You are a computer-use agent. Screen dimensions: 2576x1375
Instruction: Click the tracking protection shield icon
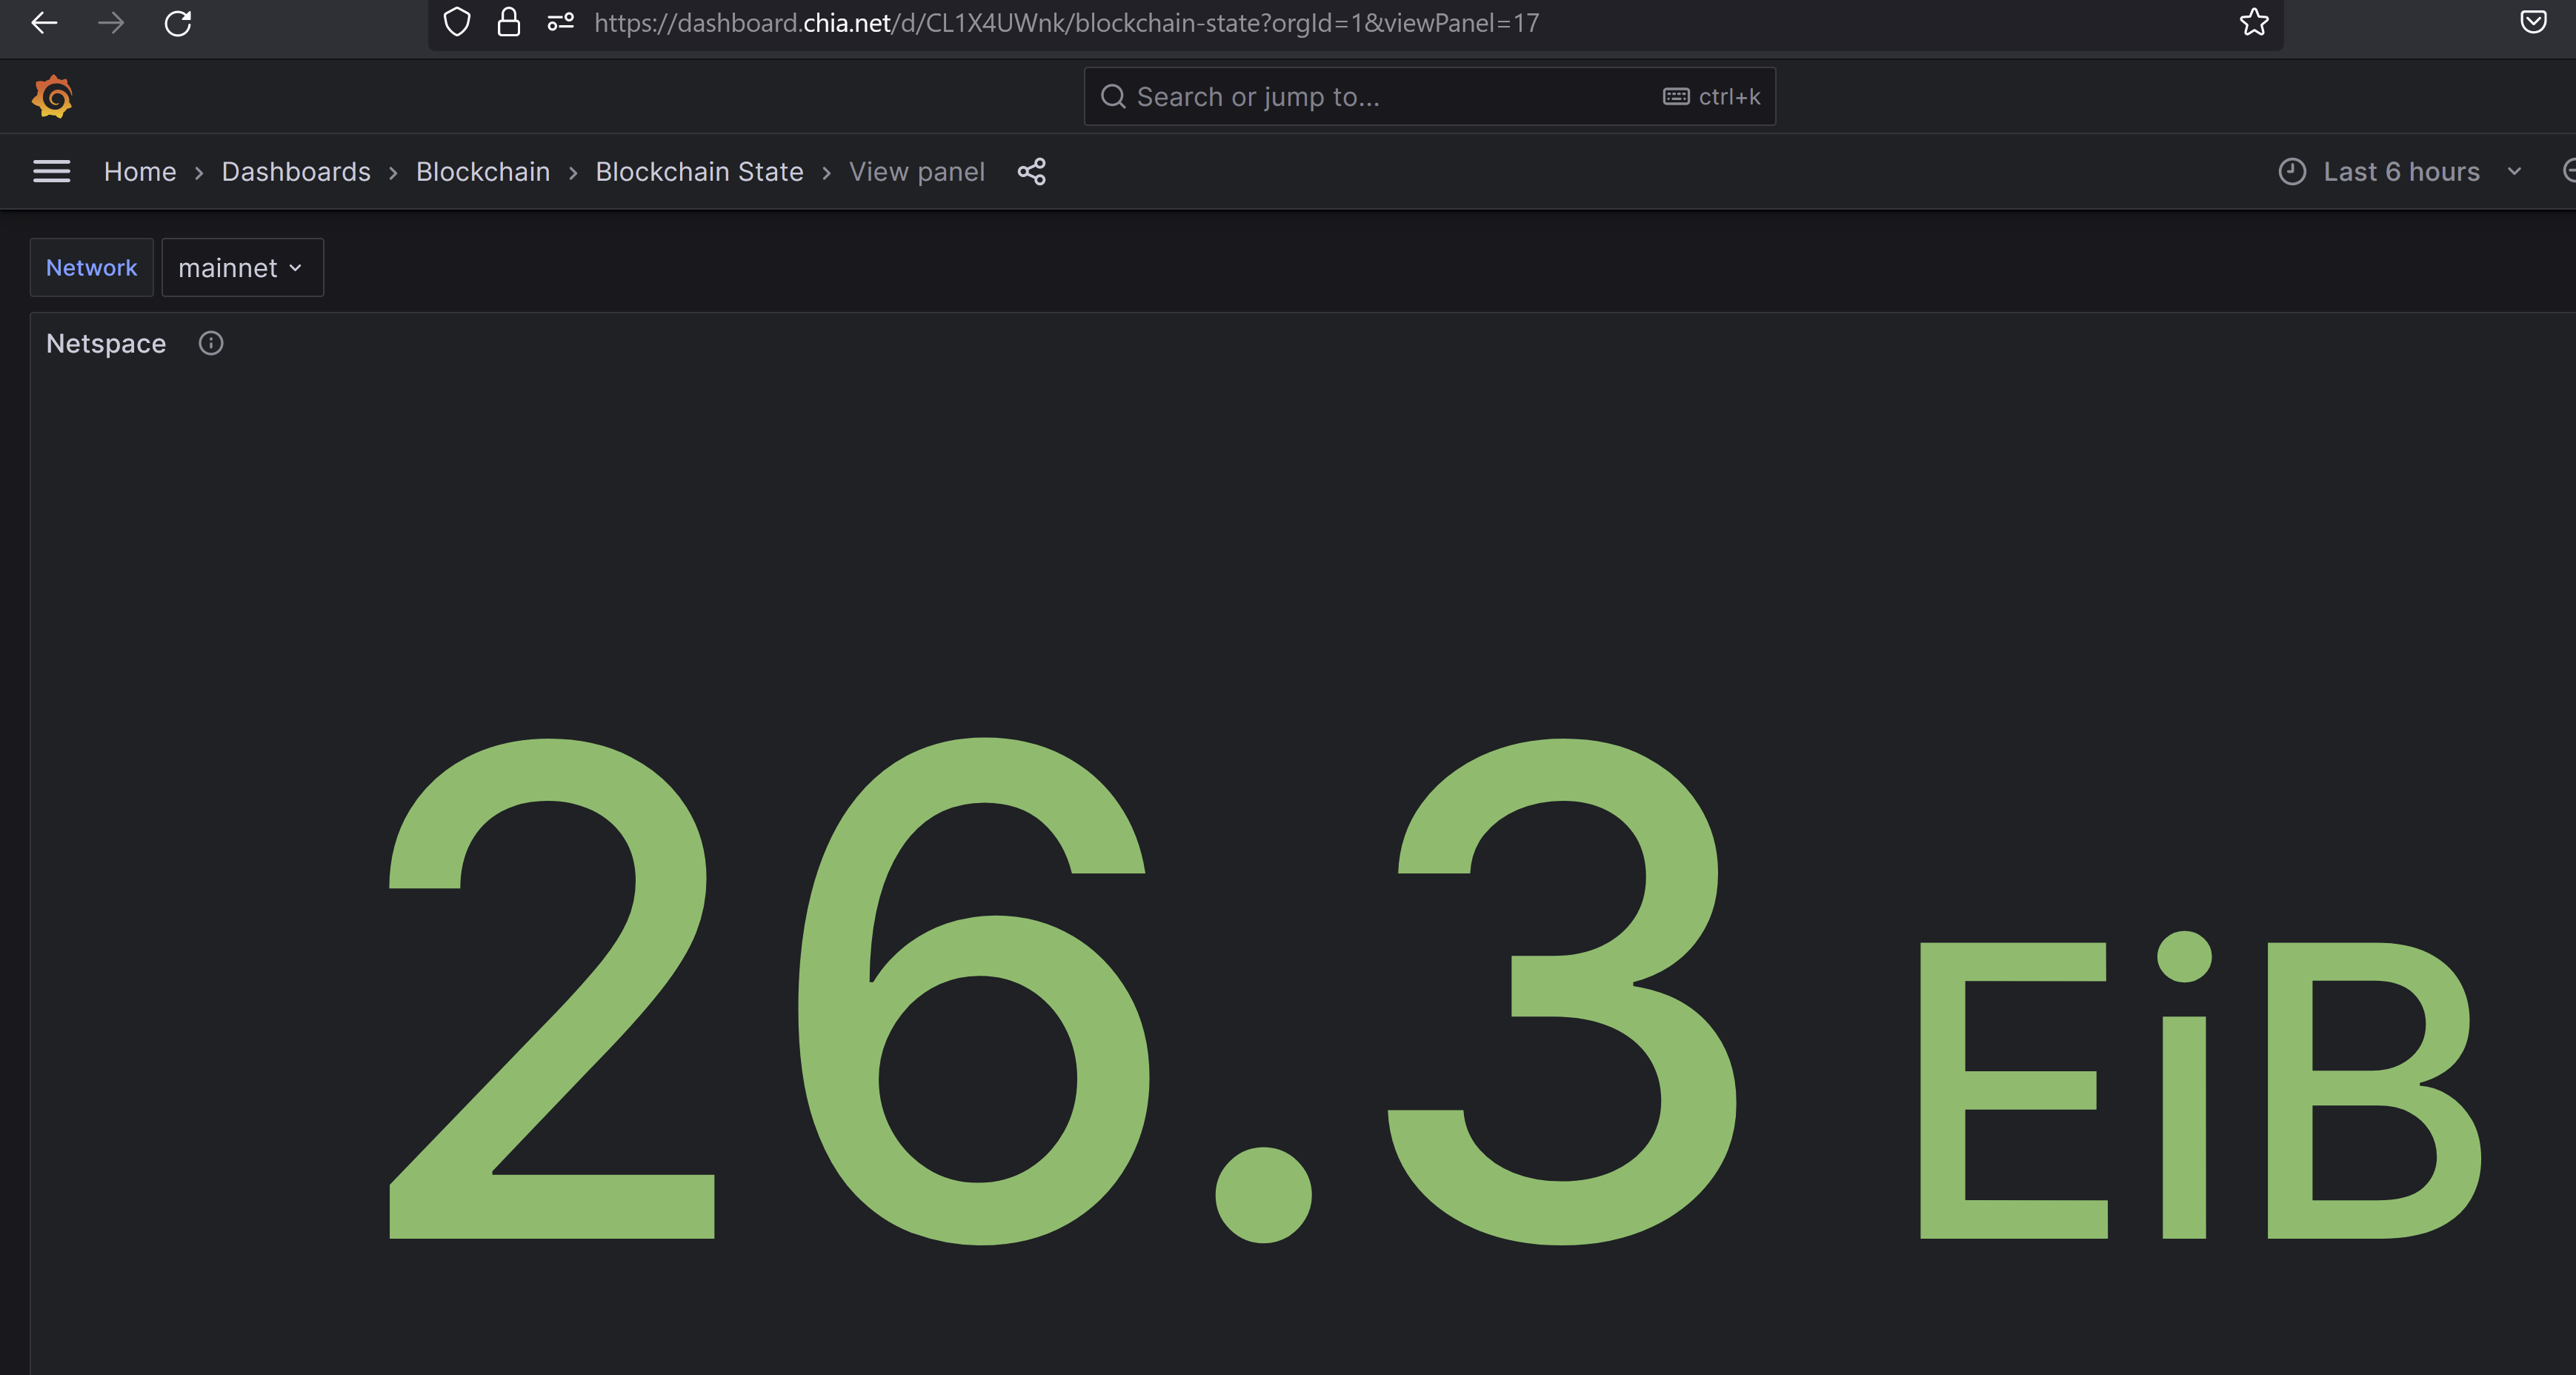[x=456, y=22]
